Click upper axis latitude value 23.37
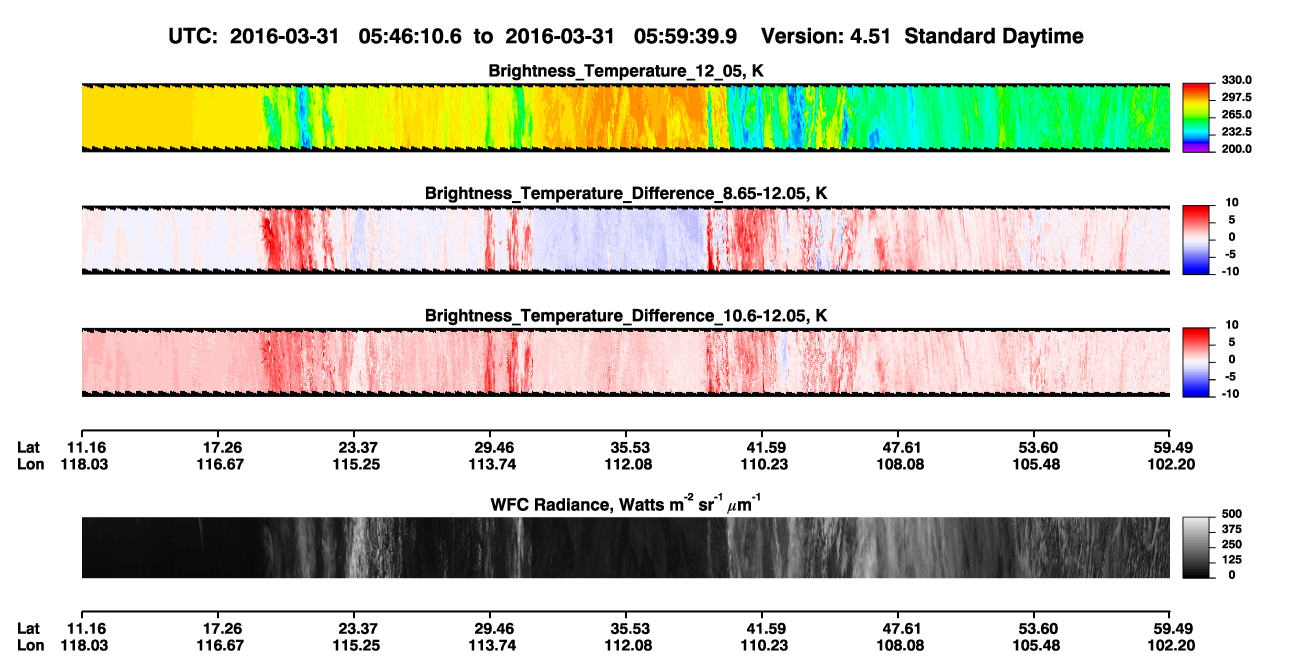The width and height of the screenshot is (1300, 667). [x=354, y=448]
